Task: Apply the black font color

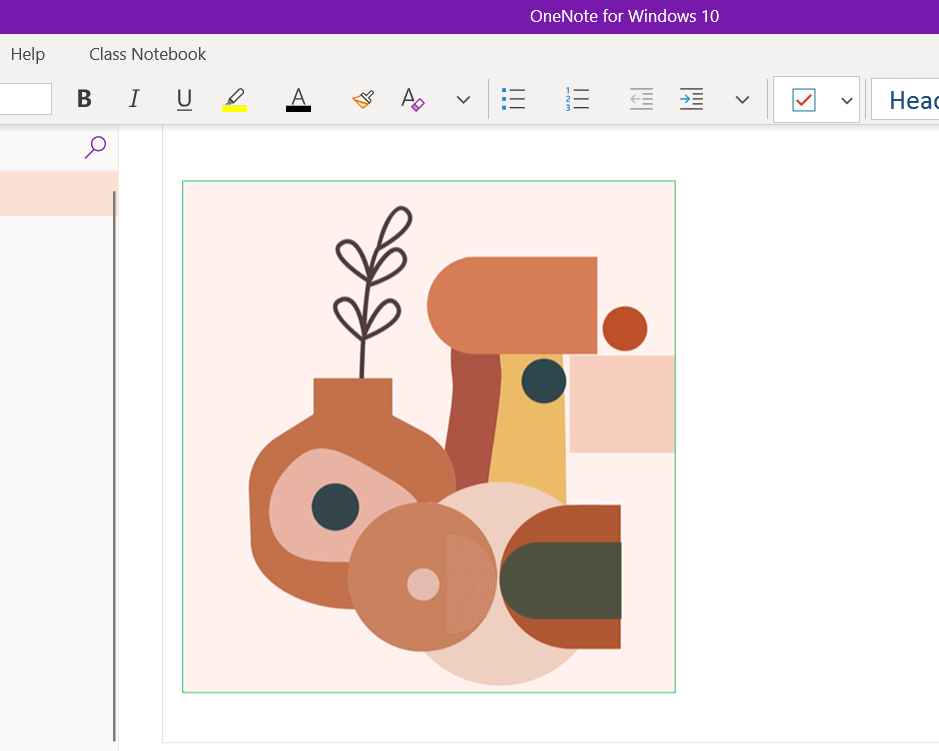Action: (x=298, y=99)
